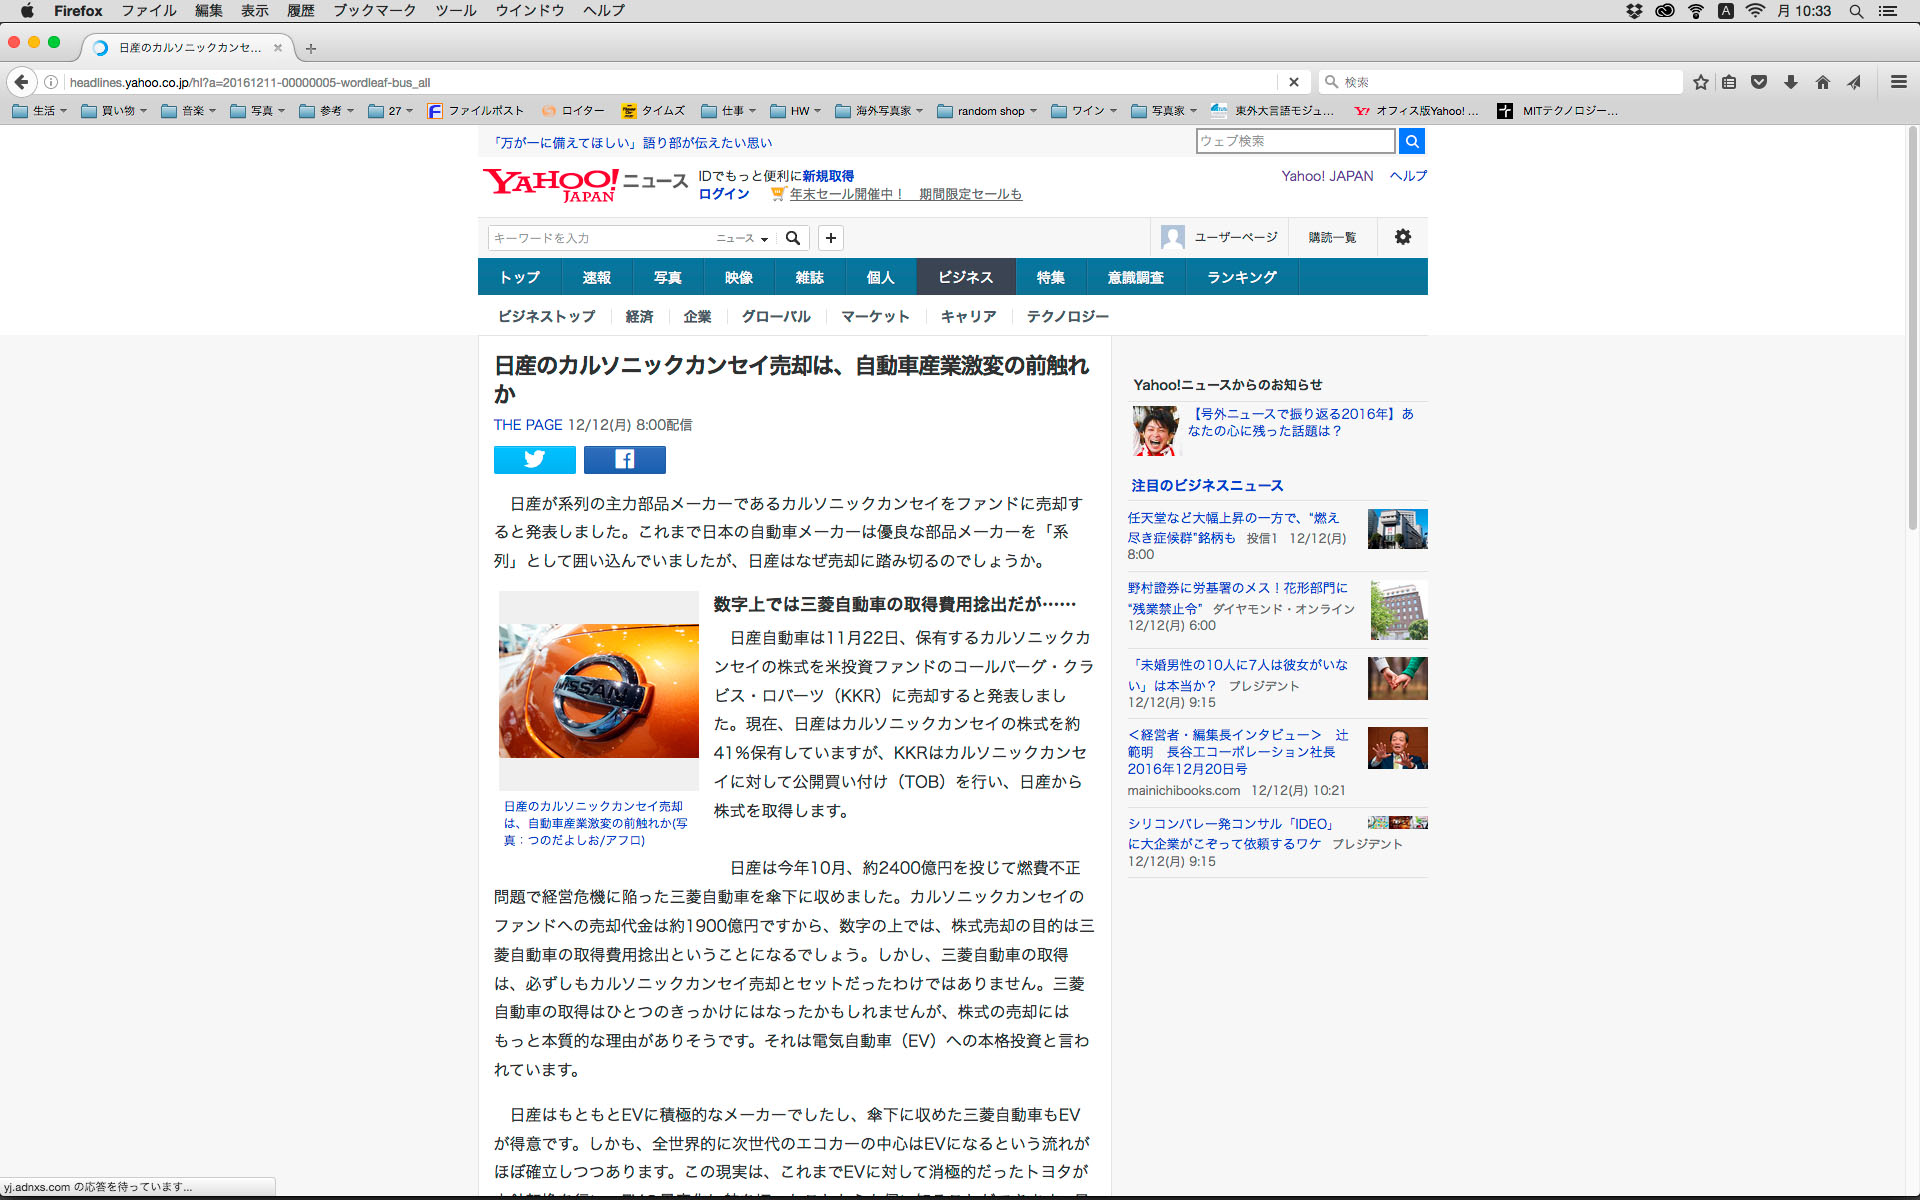Click Firefox bookmark star icon
Viewport: 1920px width, 1200px height.
[x=1700, y=82]
